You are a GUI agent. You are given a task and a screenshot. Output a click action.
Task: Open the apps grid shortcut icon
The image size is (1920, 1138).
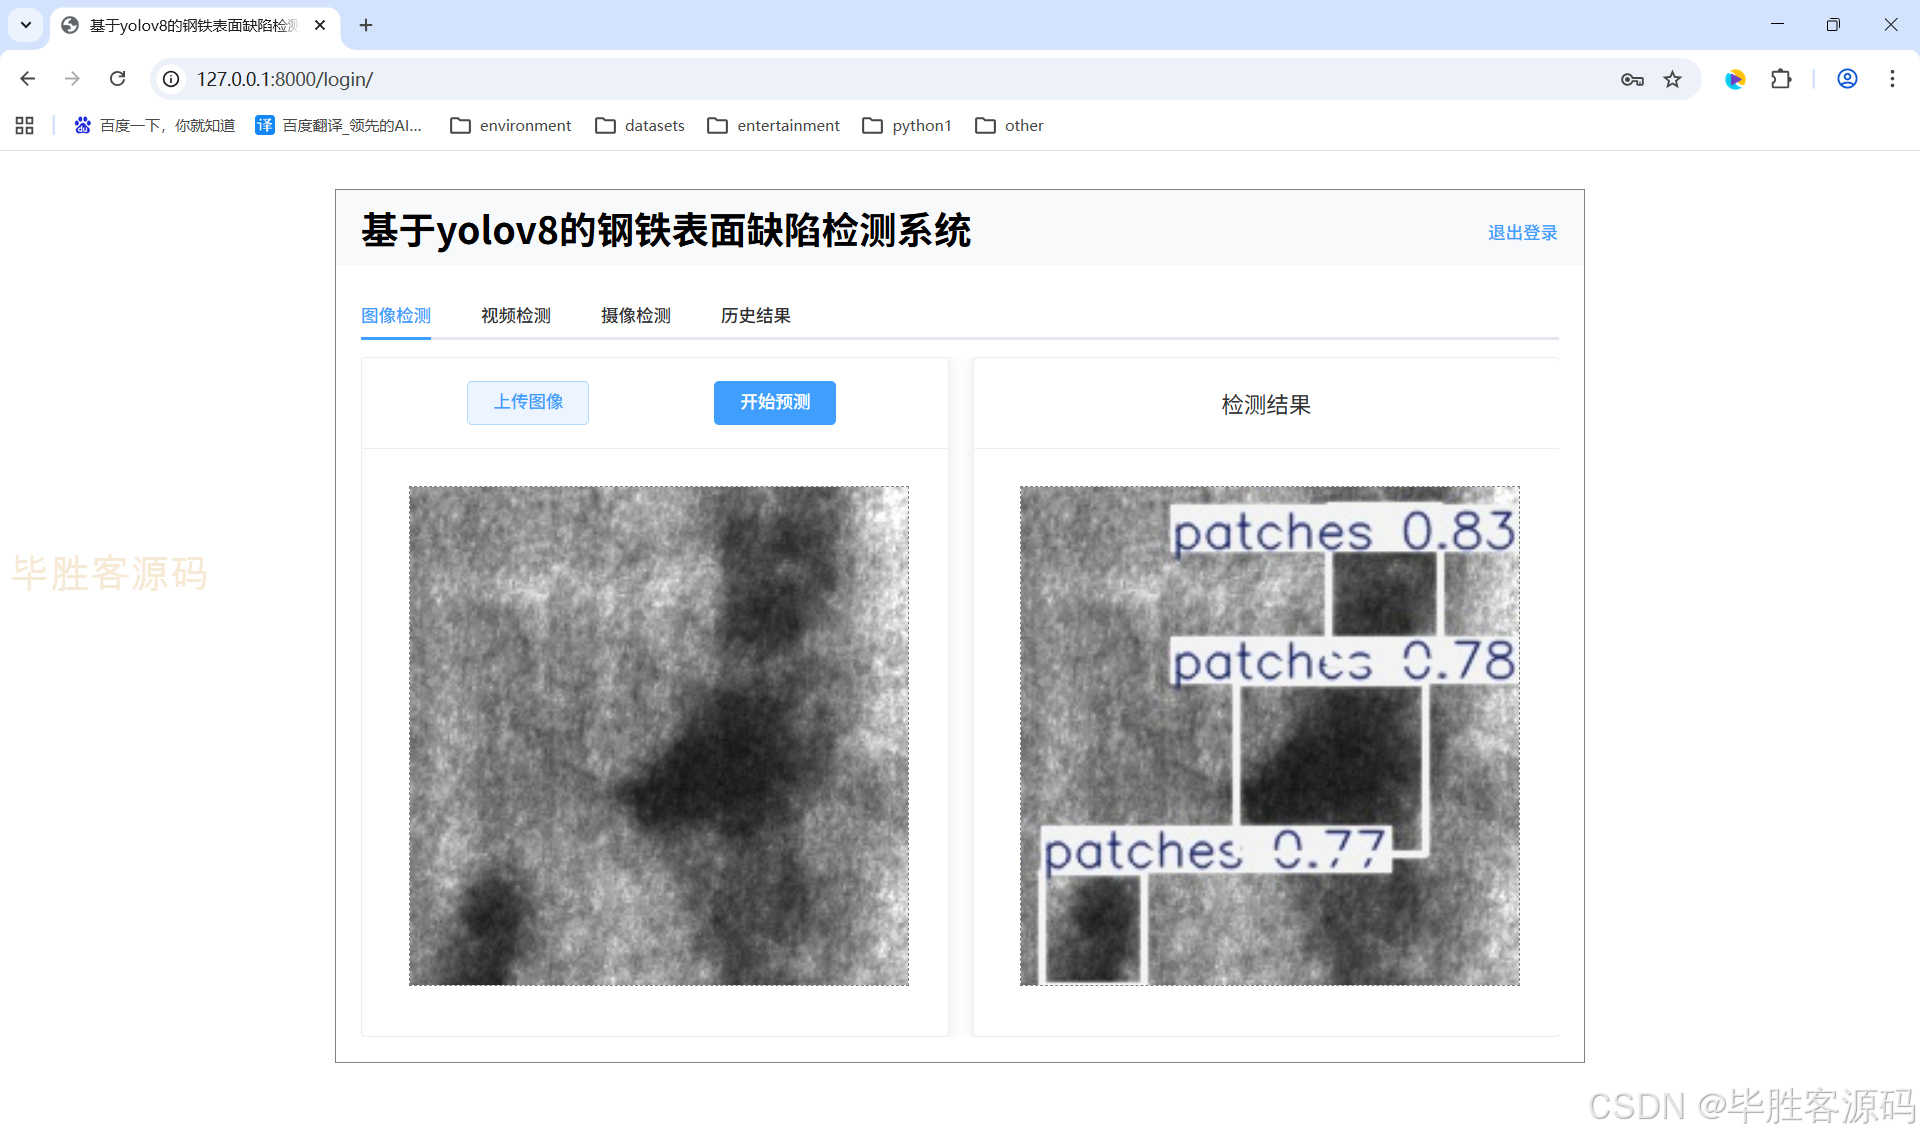click(25, 125)
